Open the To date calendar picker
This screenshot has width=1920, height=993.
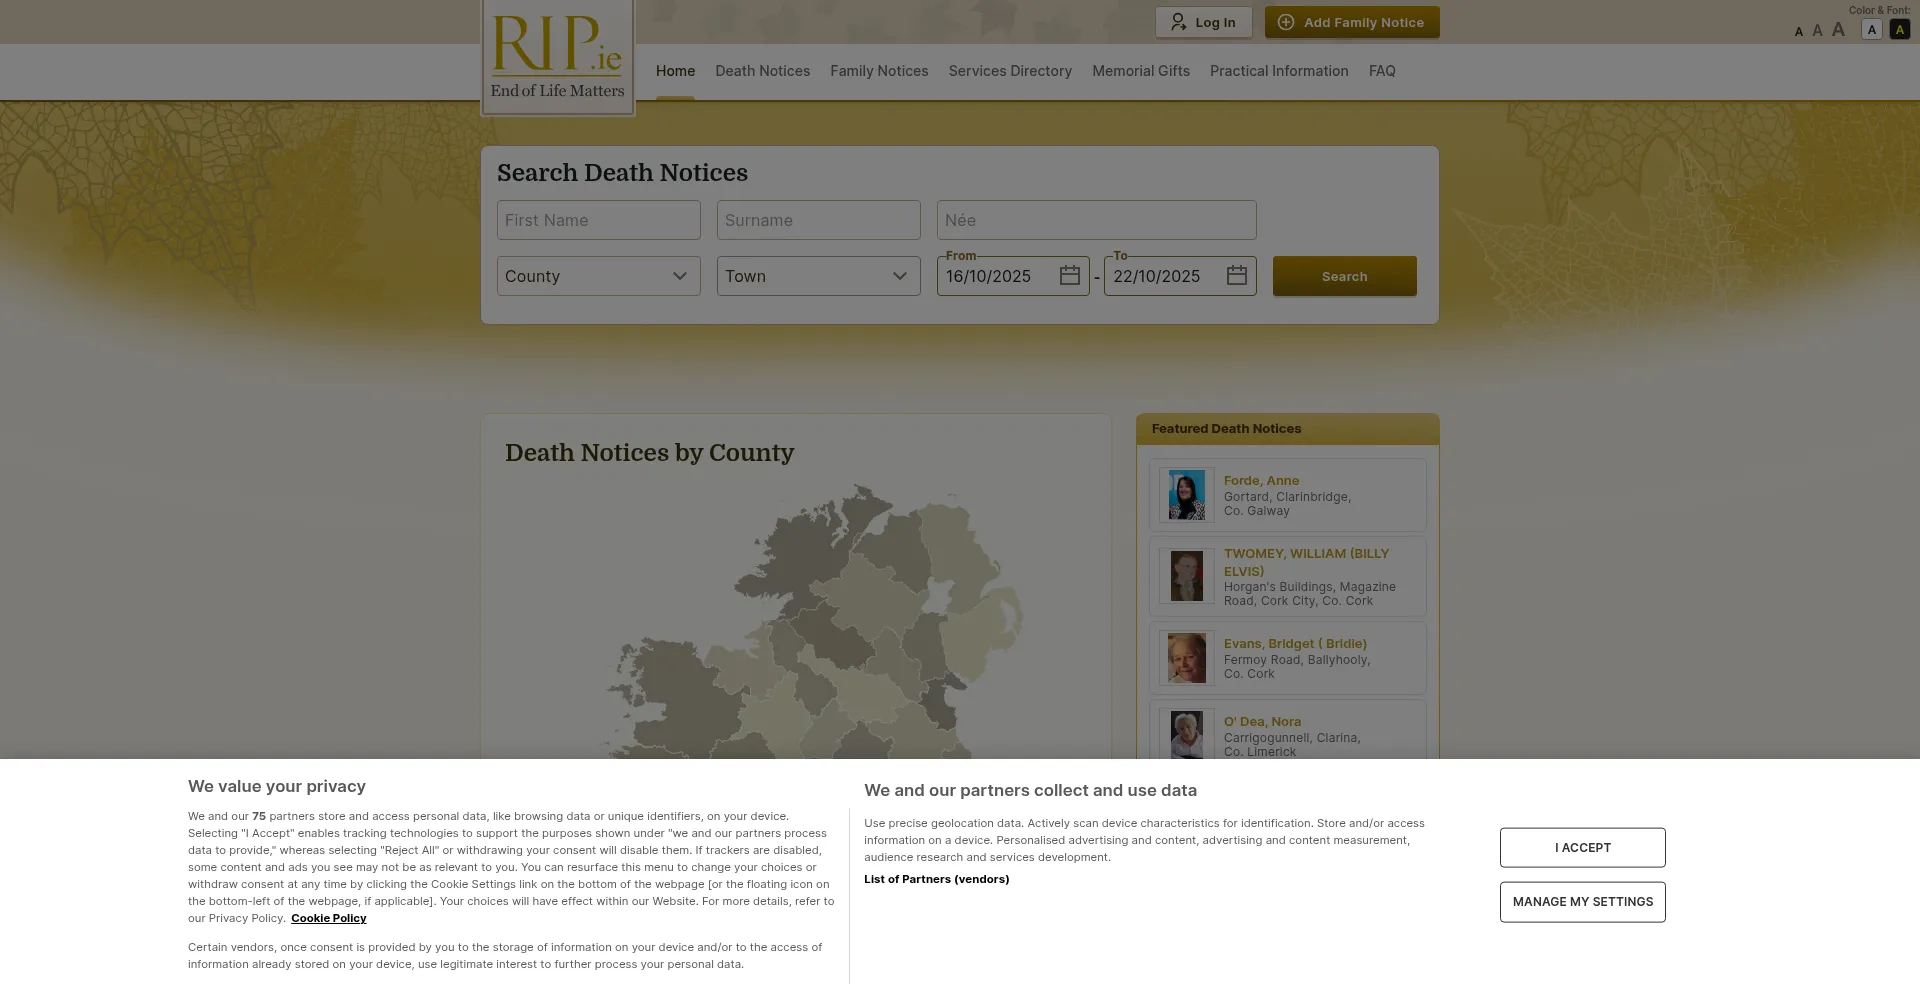click(x=1236, y=276)
